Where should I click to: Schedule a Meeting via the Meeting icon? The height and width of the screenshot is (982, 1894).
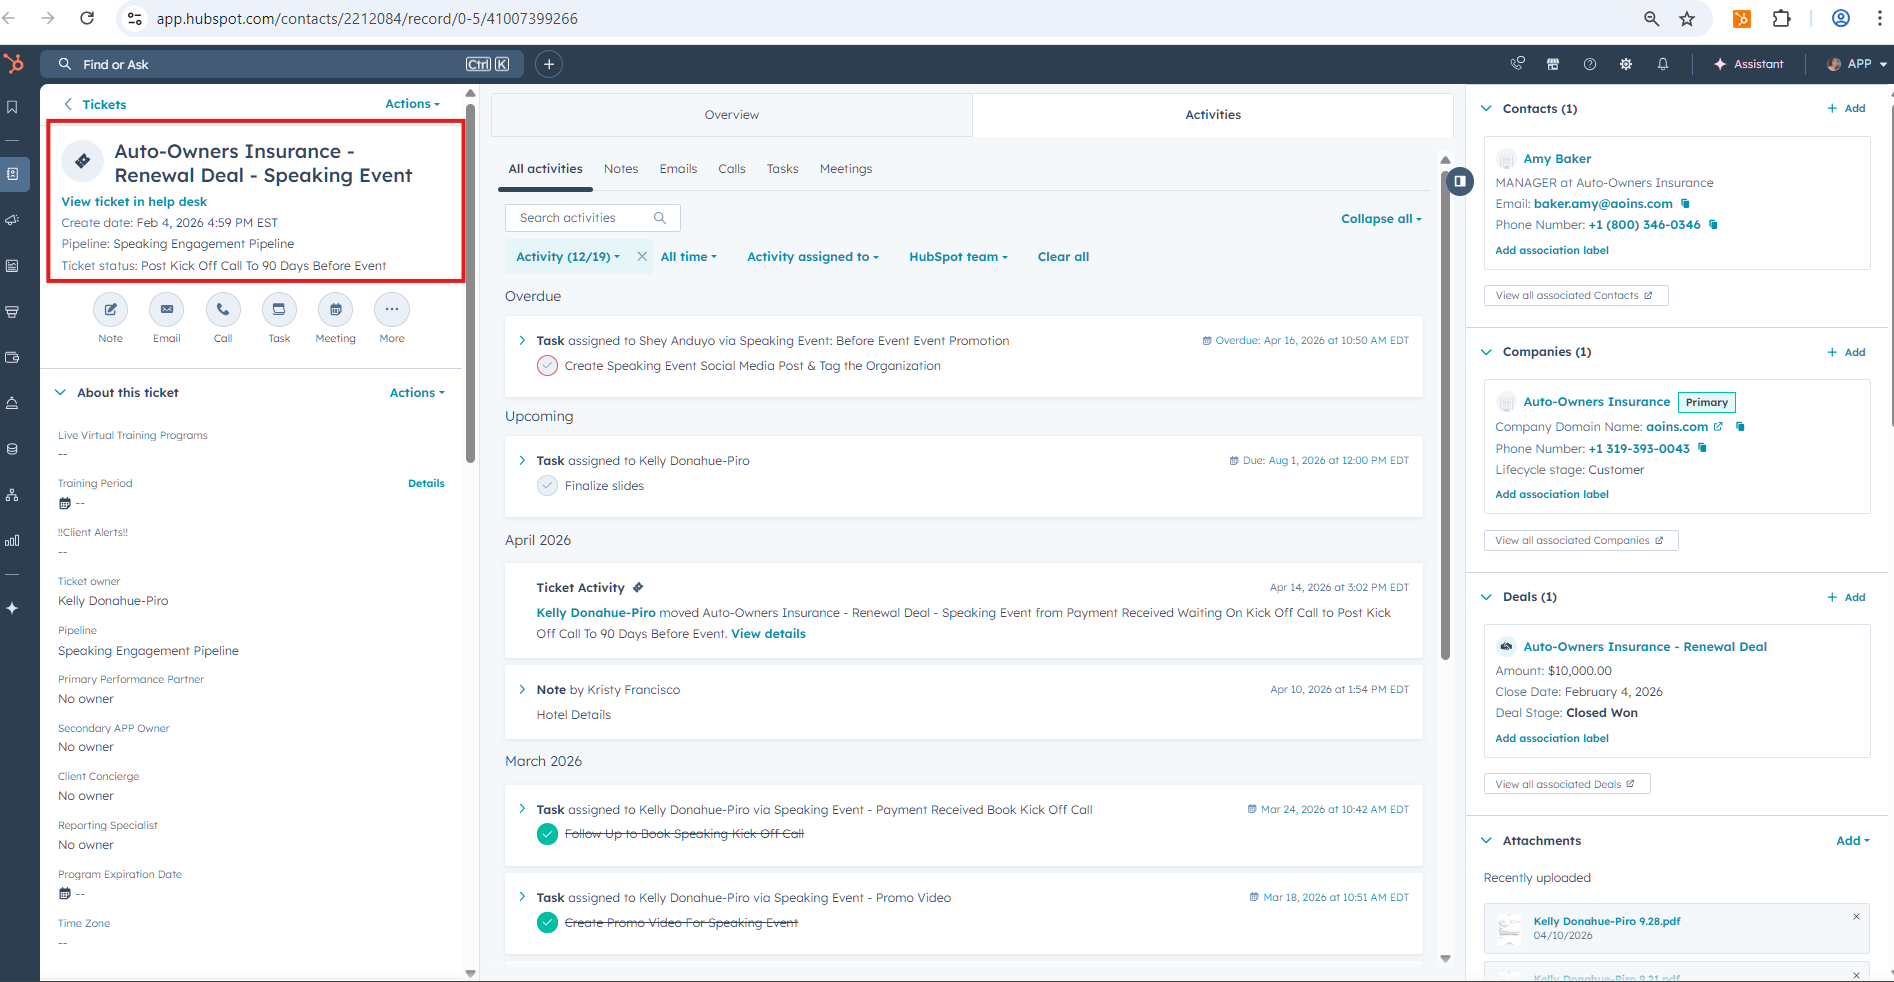[335, 310]
